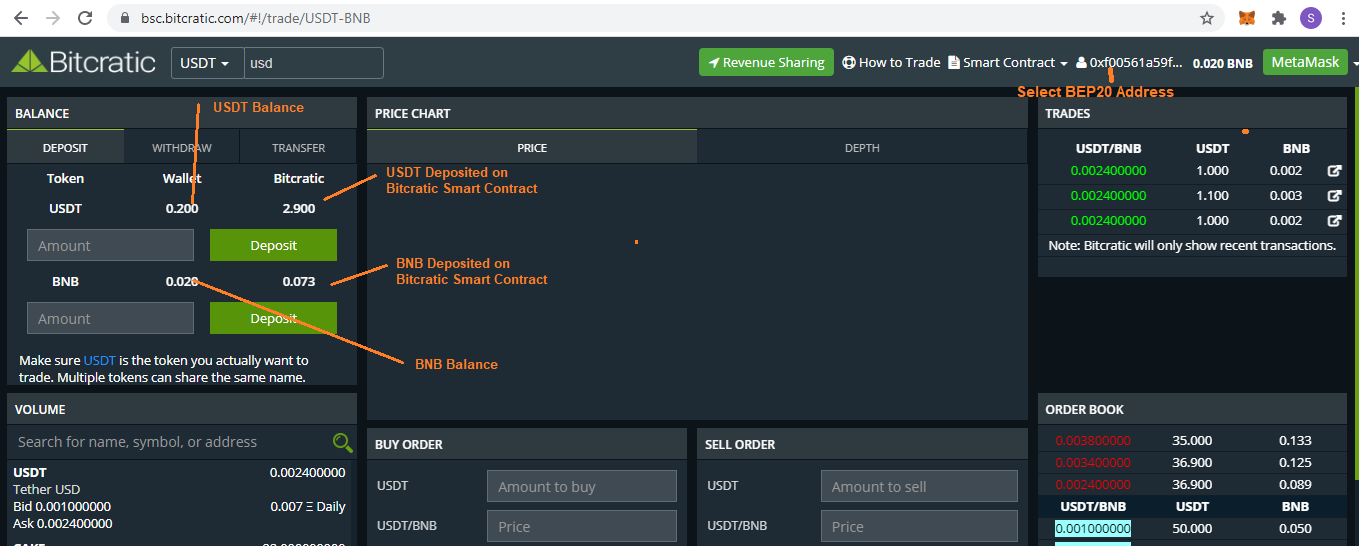Show the Depth chart tab

[x=861, y=148]
